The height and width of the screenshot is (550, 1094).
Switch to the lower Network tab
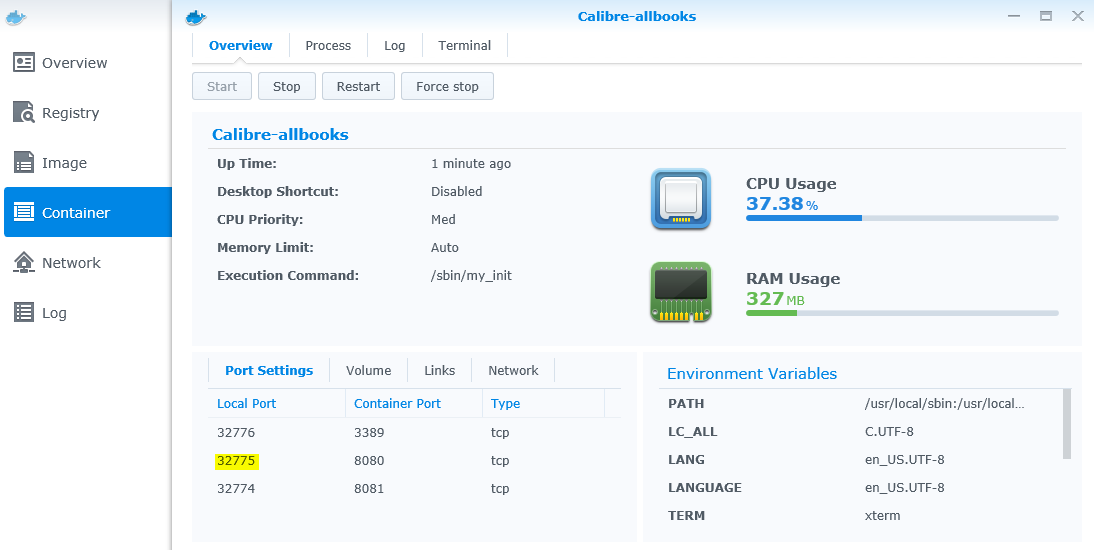tap(513, 371)
